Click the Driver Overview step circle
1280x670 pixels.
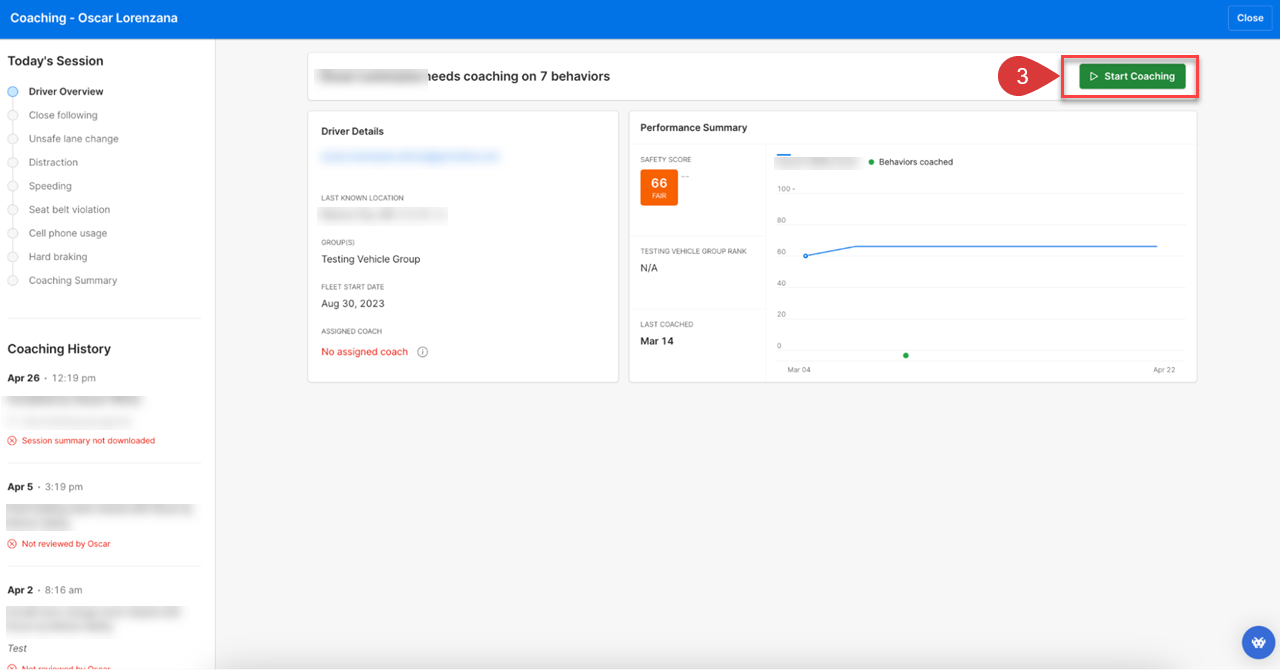[13, 92]
